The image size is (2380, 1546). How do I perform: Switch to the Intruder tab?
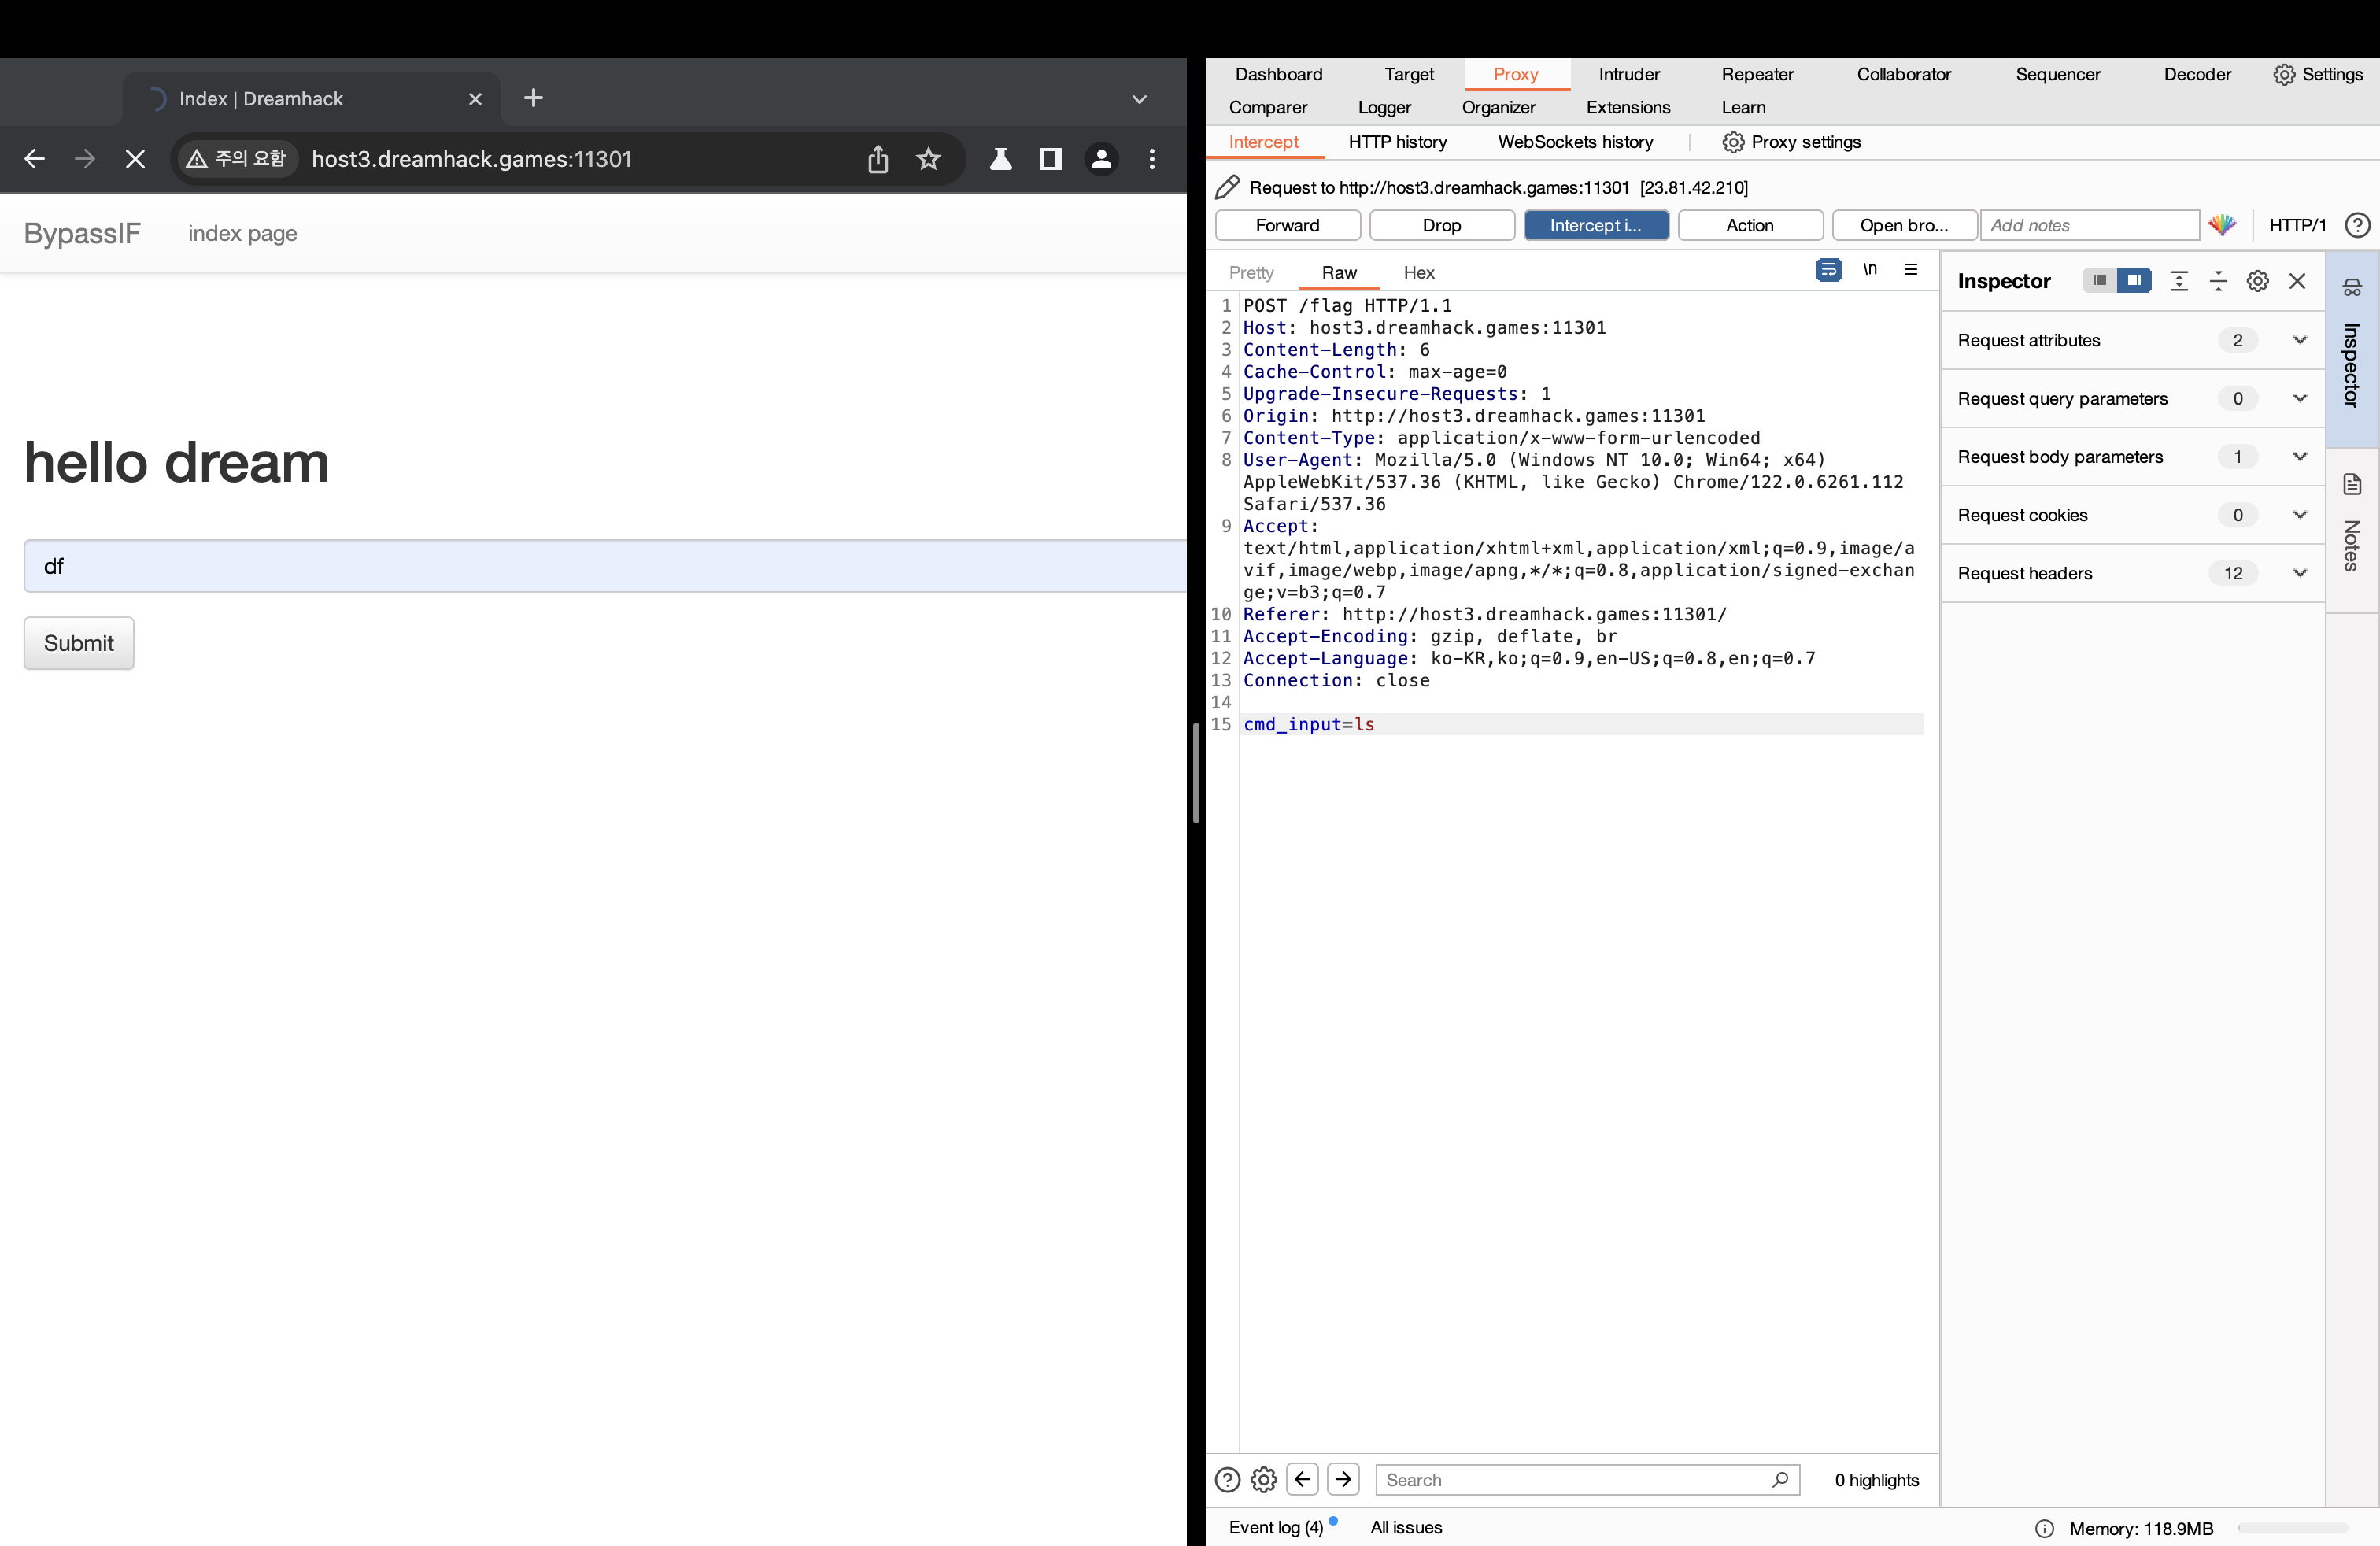[x=1628, y=74]
